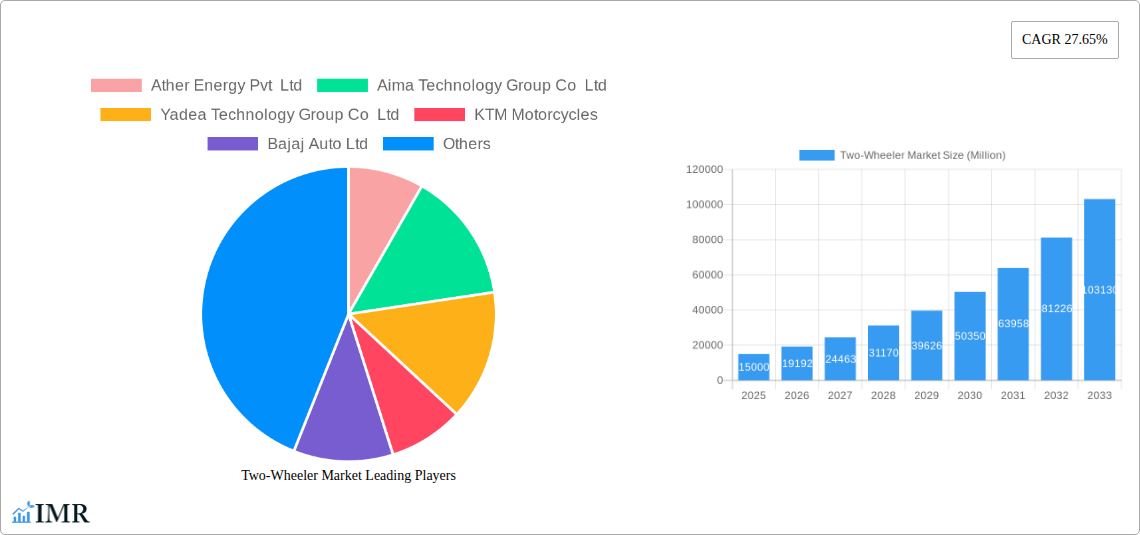Click the KTM Motorcycles legend color box

coord(439,115)
